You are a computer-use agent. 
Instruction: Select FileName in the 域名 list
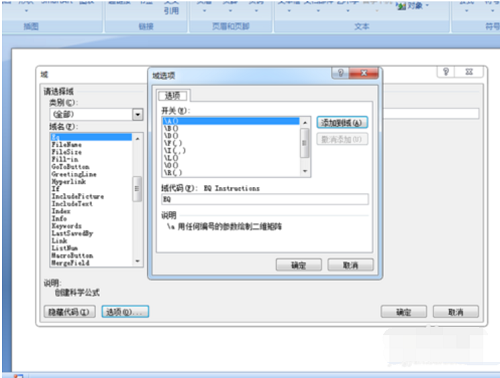91,145
